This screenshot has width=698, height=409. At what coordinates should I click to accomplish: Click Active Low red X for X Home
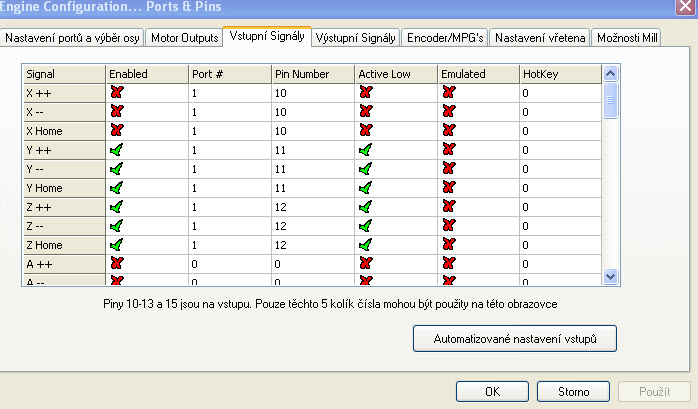pyautogui.click(x=365, y=130)
